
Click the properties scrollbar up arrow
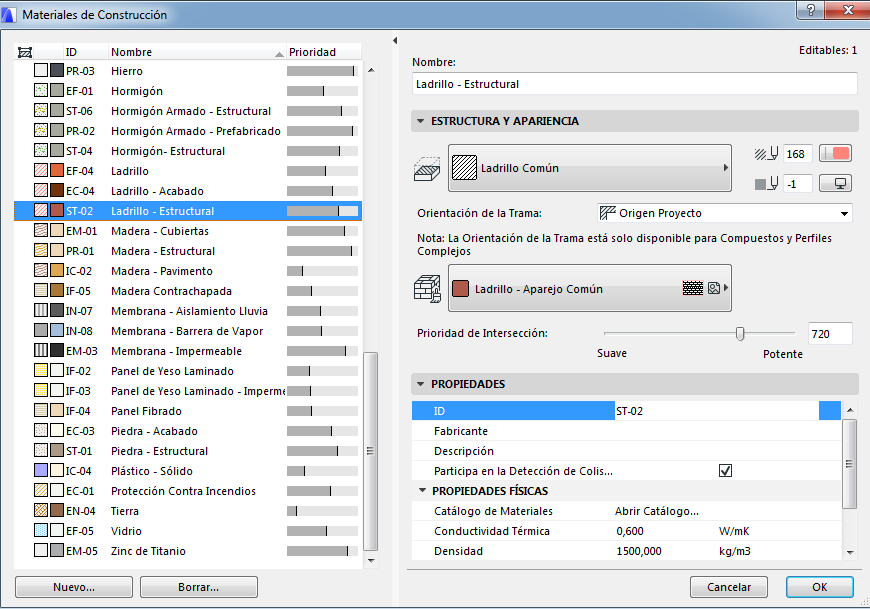[849, 410]
